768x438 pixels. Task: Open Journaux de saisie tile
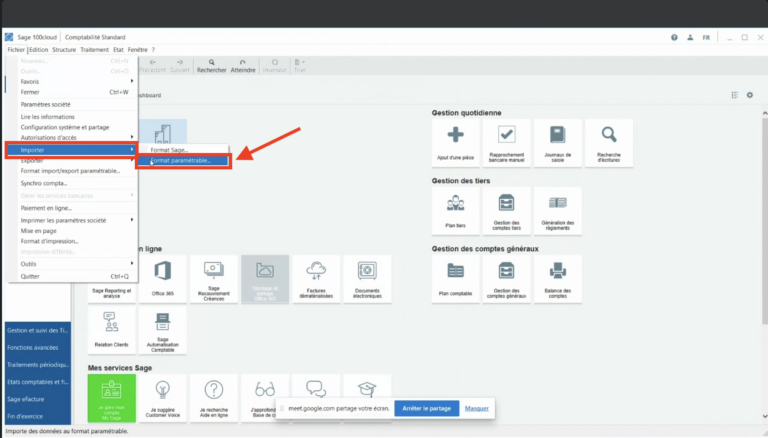click(557, 143)
